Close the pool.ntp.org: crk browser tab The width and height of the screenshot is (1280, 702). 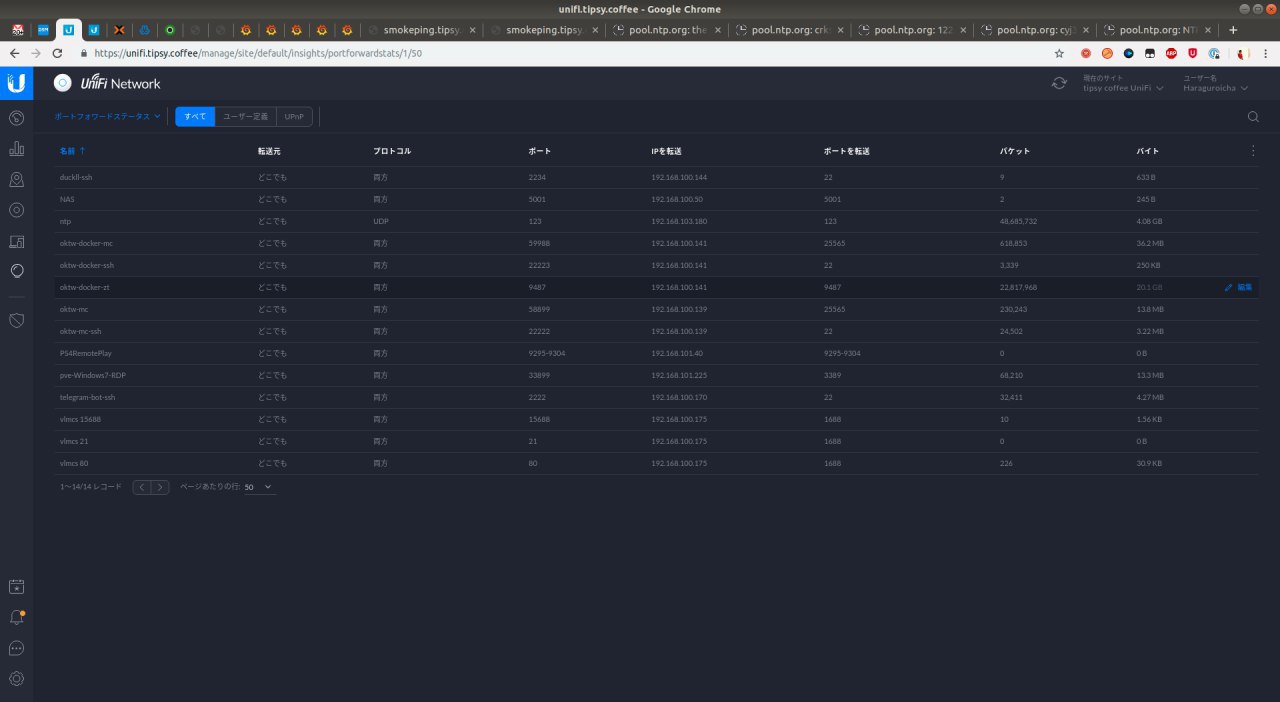click(x=840, y=30)
